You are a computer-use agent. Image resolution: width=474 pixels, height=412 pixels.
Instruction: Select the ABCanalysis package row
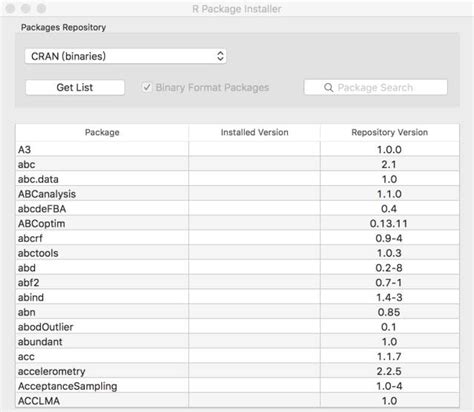click(237, 194)
